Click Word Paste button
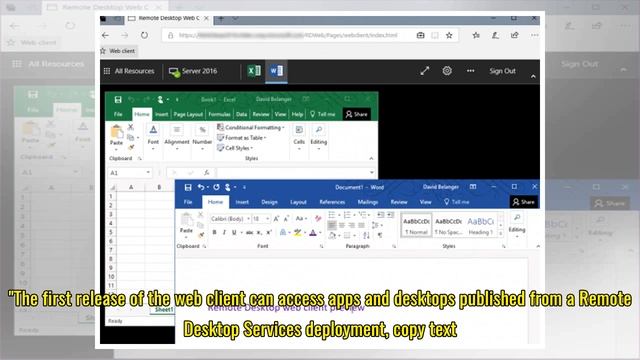 pyautogui.click(x=186, y=224)
